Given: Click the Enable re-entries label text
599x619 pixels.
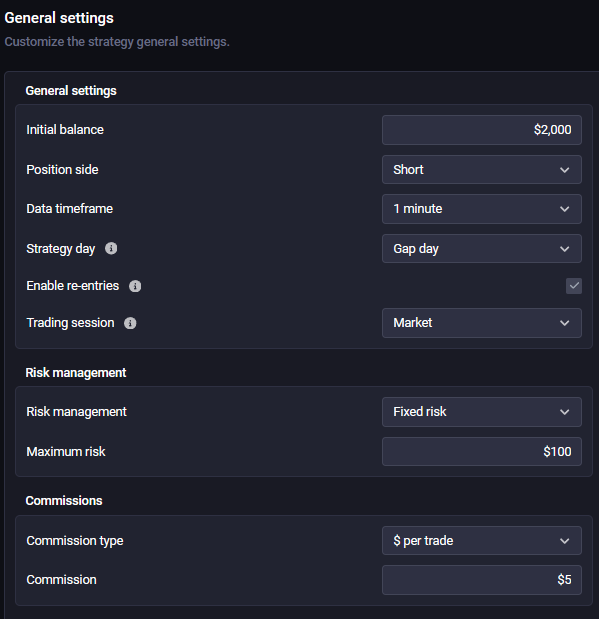Looking at the screenshot, I should click(72, 286).
